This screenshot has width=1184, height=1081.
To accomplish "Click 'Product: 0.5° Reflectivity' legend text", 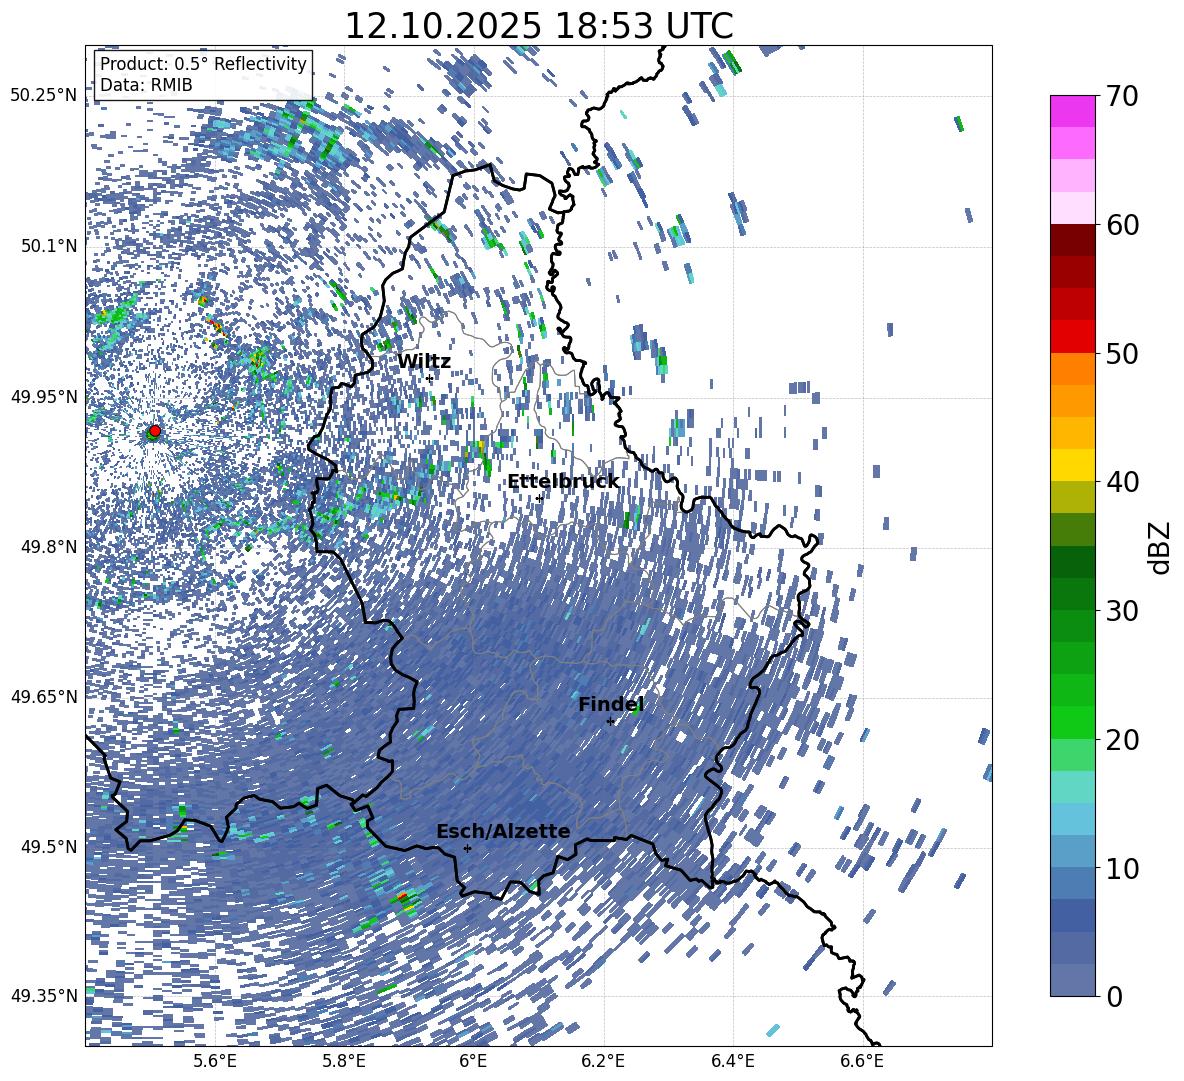I will point(203,64).
